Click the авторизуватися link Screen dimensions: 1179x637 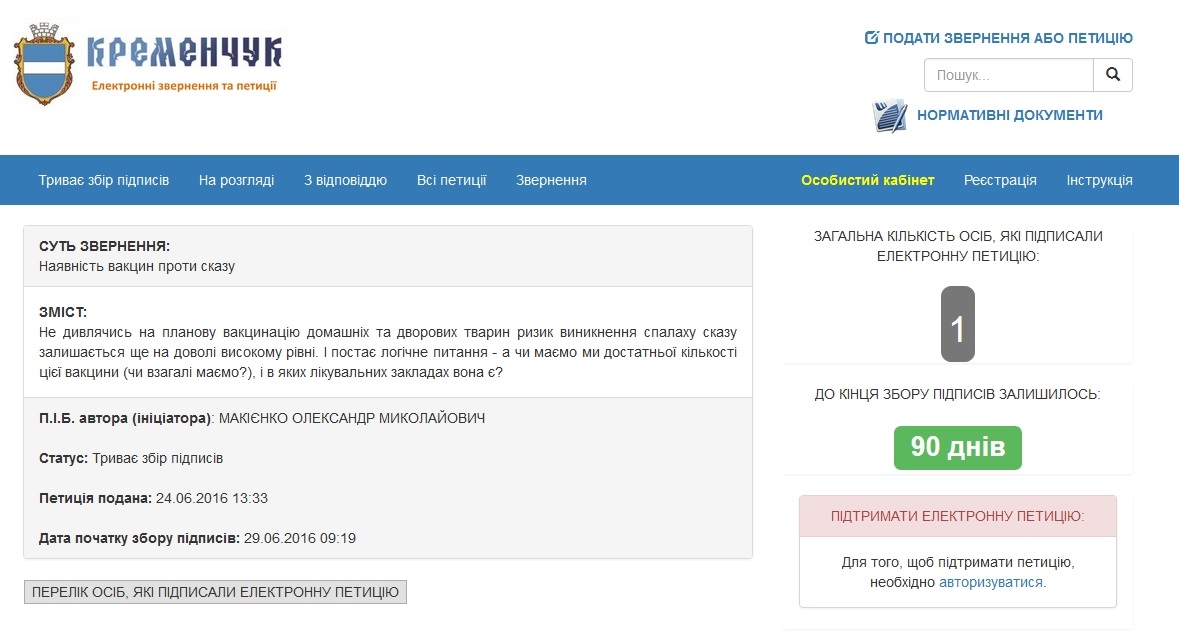(x=990, y=582)
